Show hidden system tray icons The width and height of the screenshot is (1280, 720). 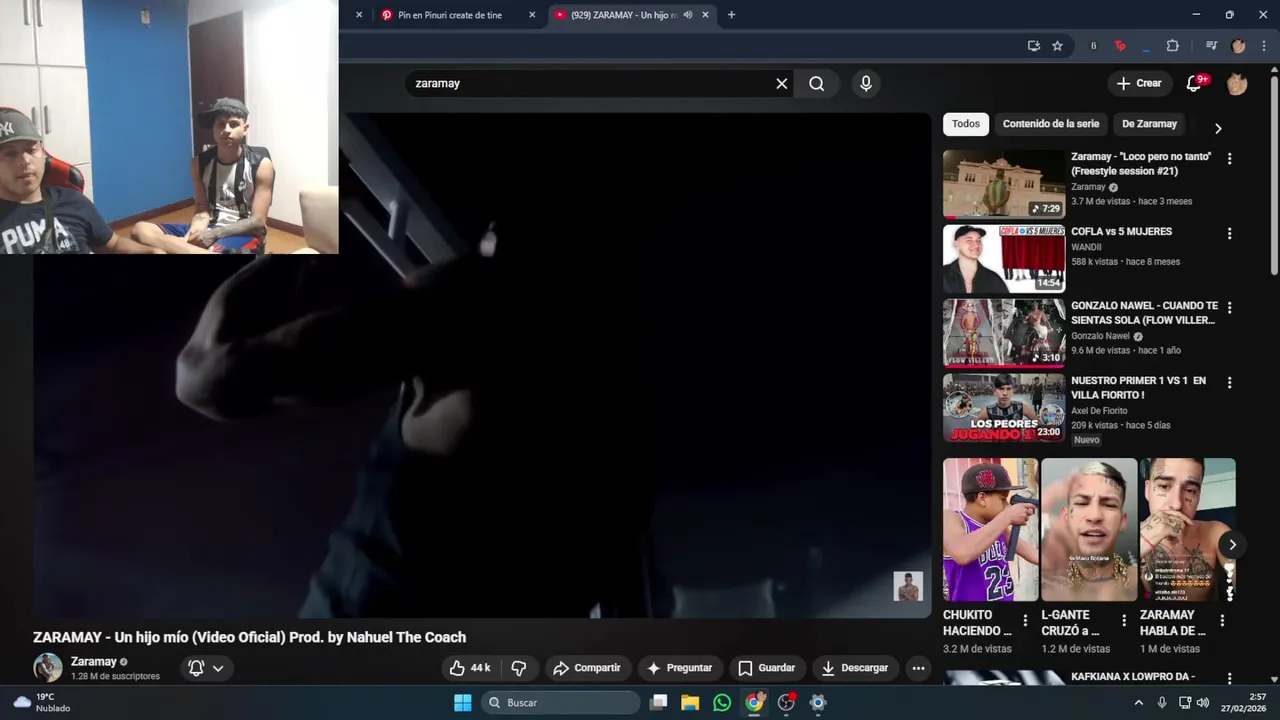click(x=1138, y=703)
